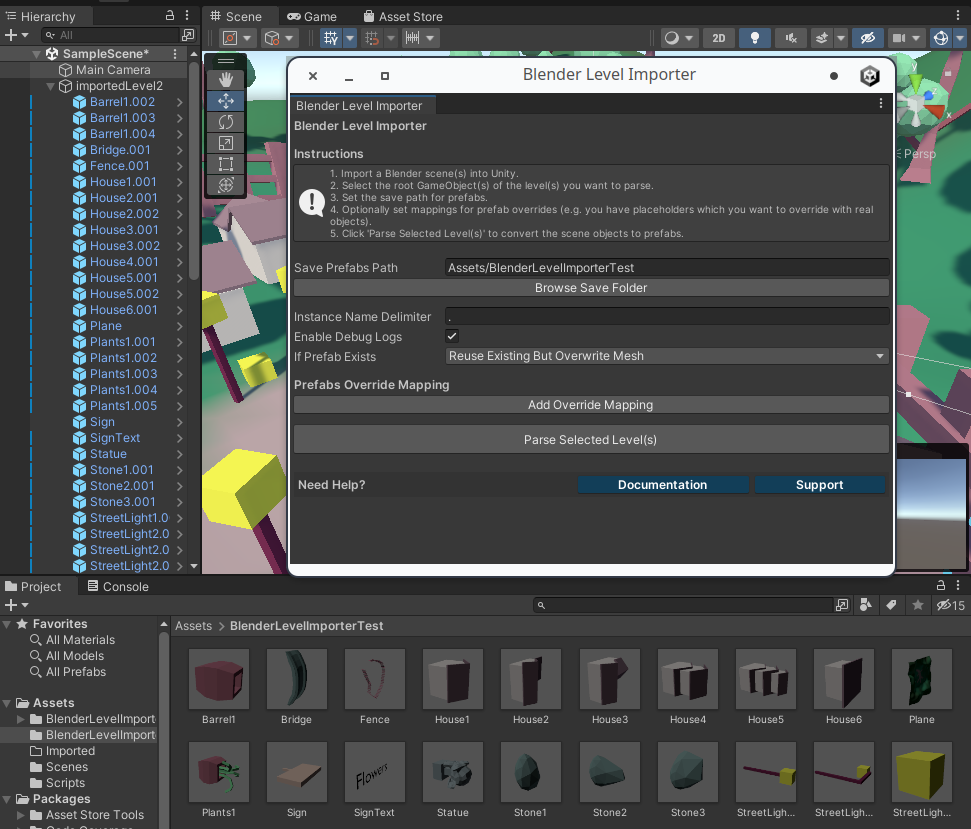Screen dimensions: 971x829
Task: Click the Hierarchy search-by-type icon
Action: point(188,35)
